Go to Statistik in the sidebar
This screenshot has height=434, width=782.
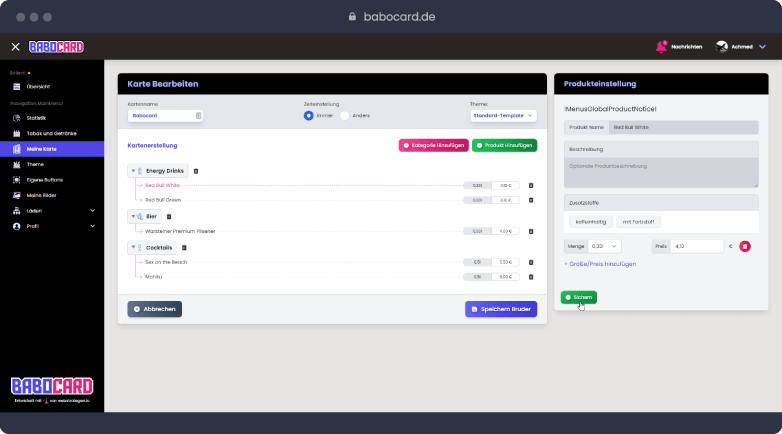click(35, 118)
